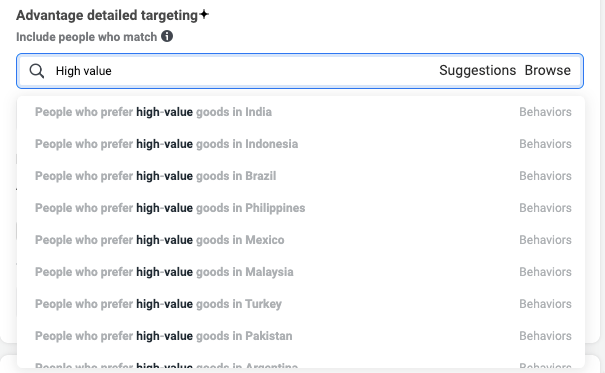Click Behaviors label on Pakistan row

pyautogui.click(x=545, y=336)
